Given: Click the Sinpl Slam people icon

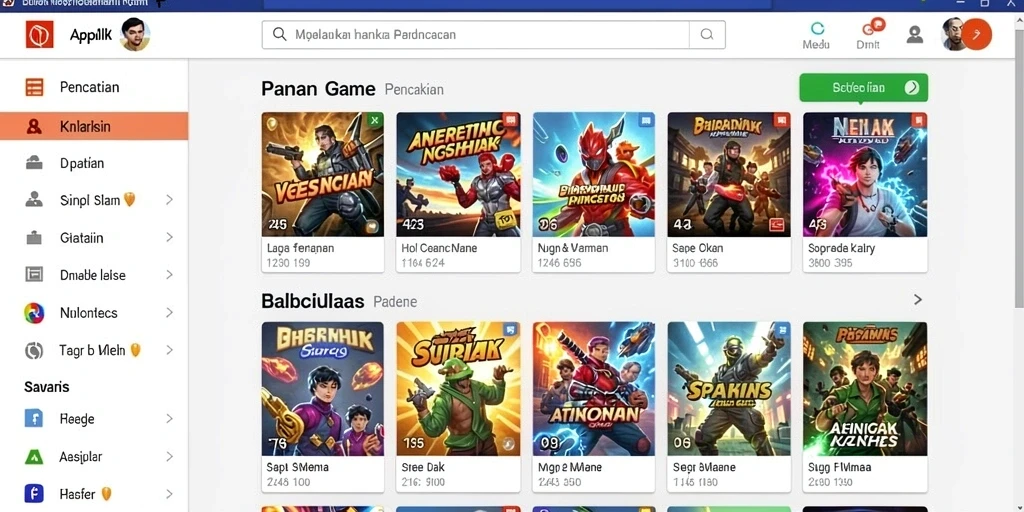Looking at the screenshot, I should click(x=34, y=200).
